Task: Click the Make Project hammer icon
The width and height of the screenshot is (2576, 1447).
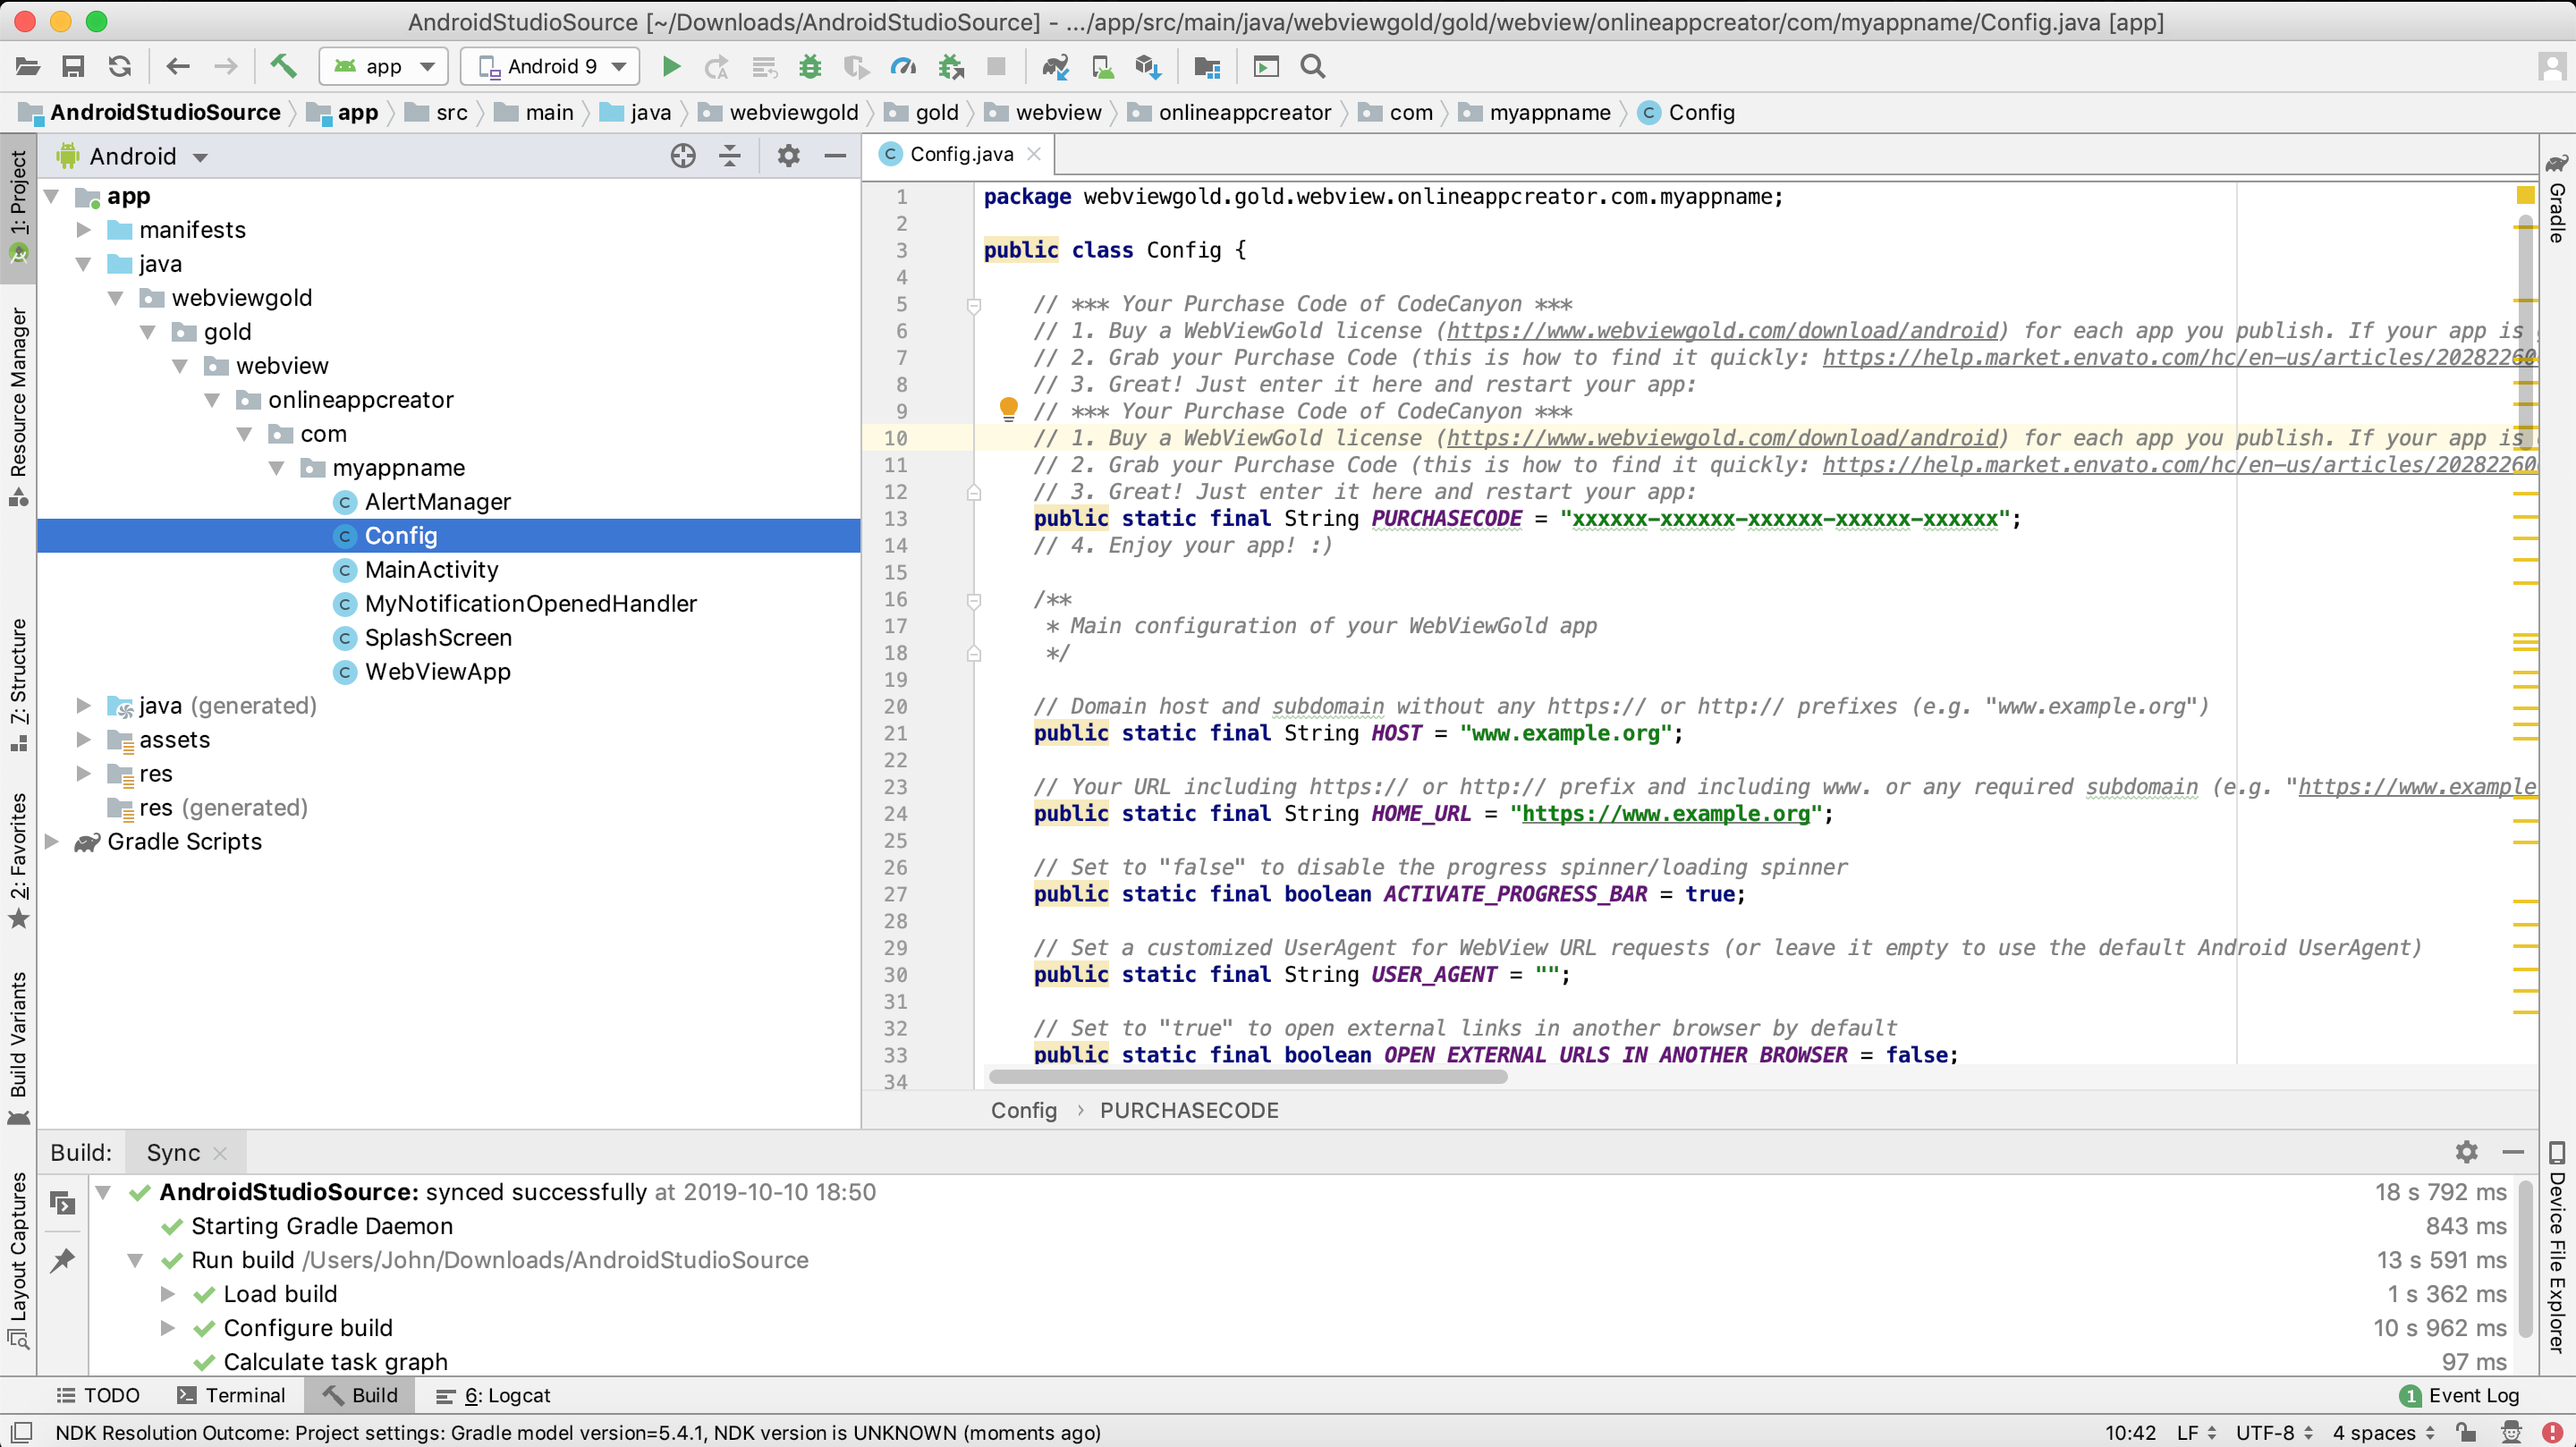Action: tap(283, 67)
